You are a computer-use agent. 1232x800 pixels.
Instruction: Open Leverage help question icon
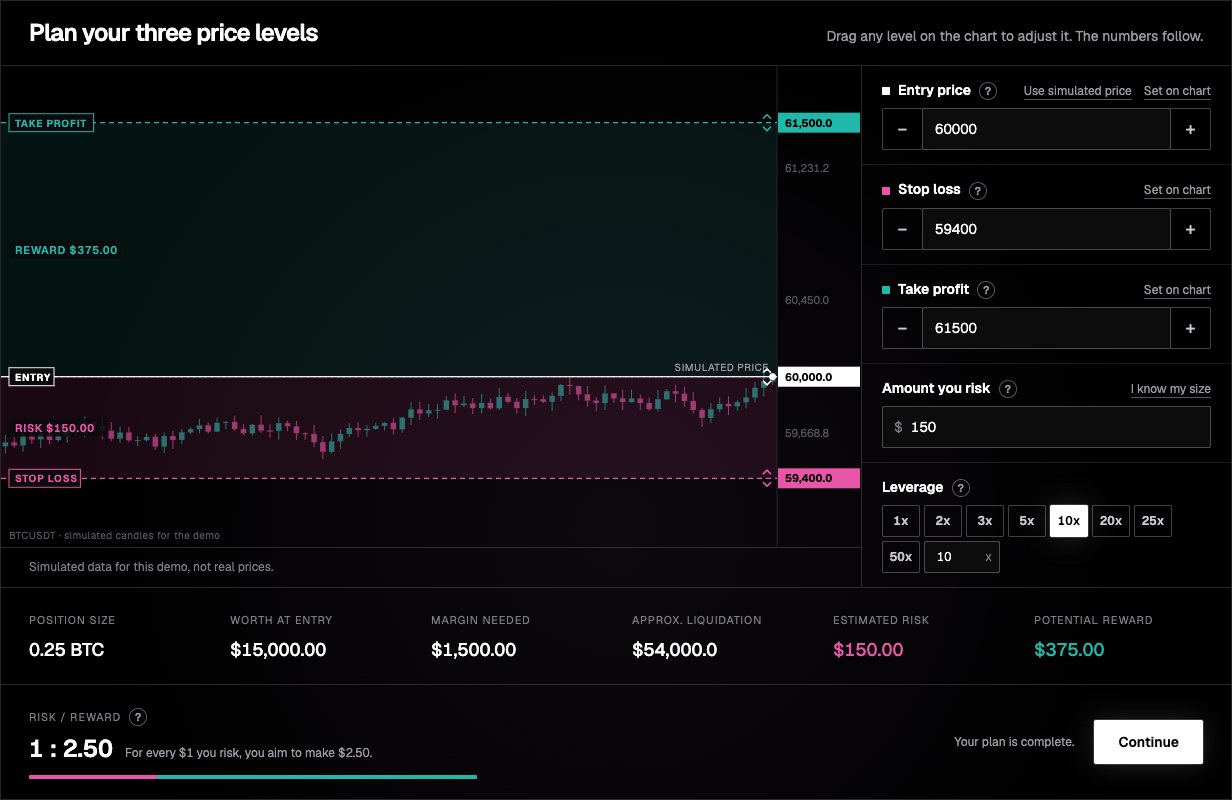(961, 488)
